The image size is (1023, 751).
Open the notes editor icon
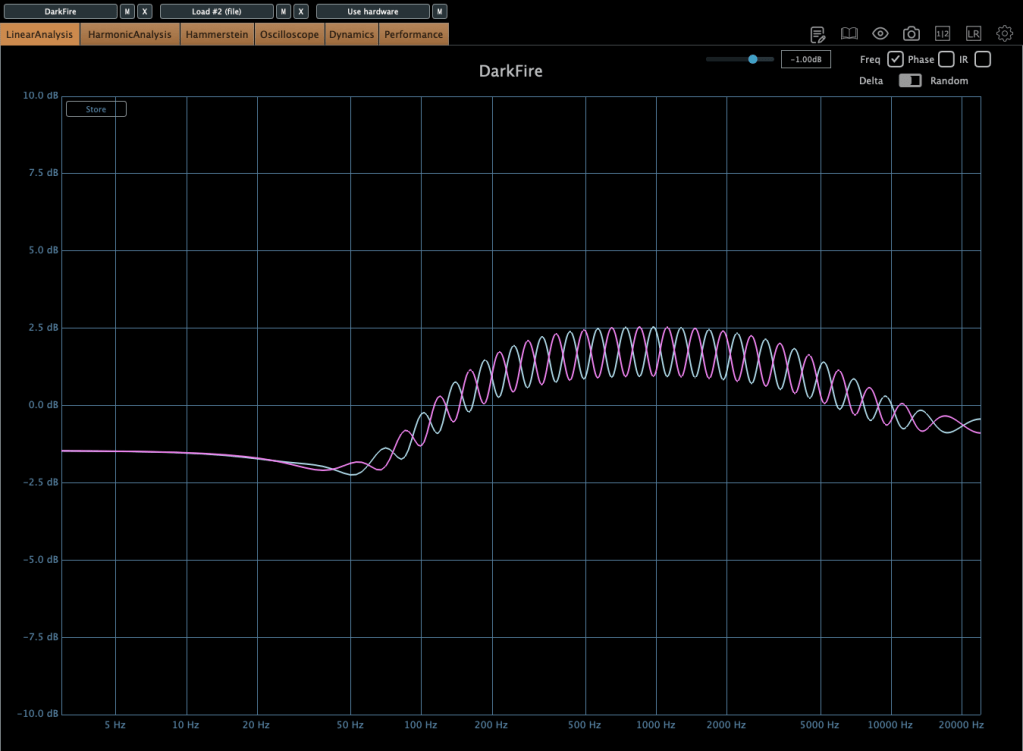point(818,34)
